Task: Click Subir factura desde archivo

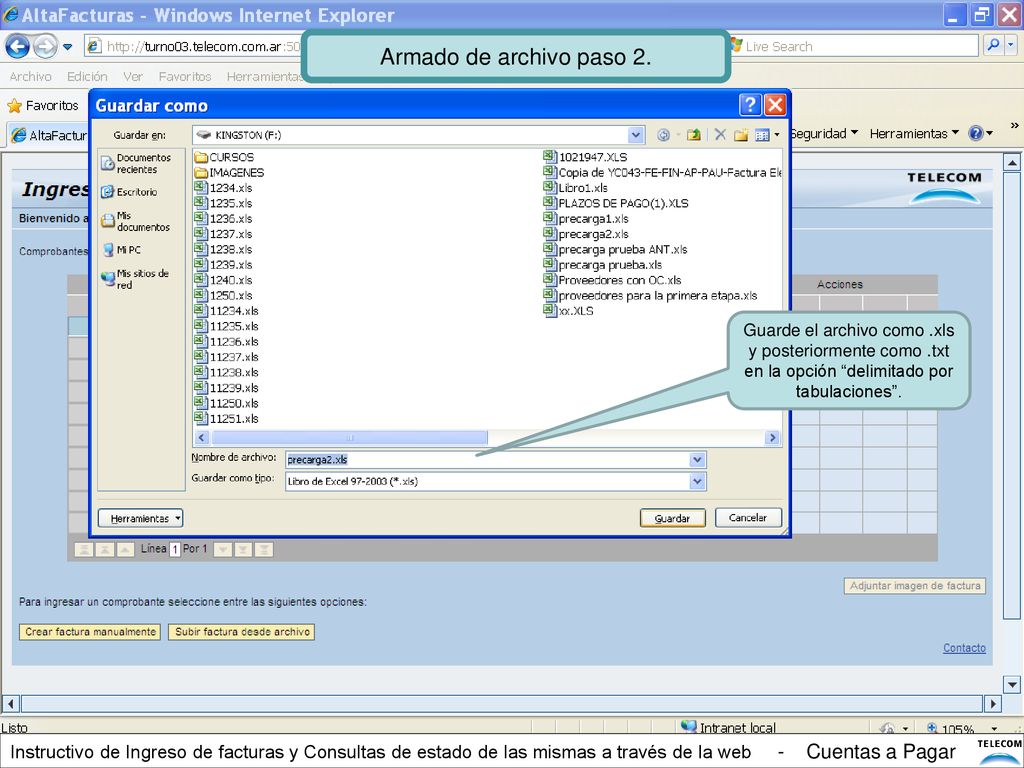Action: click(242, 632)
